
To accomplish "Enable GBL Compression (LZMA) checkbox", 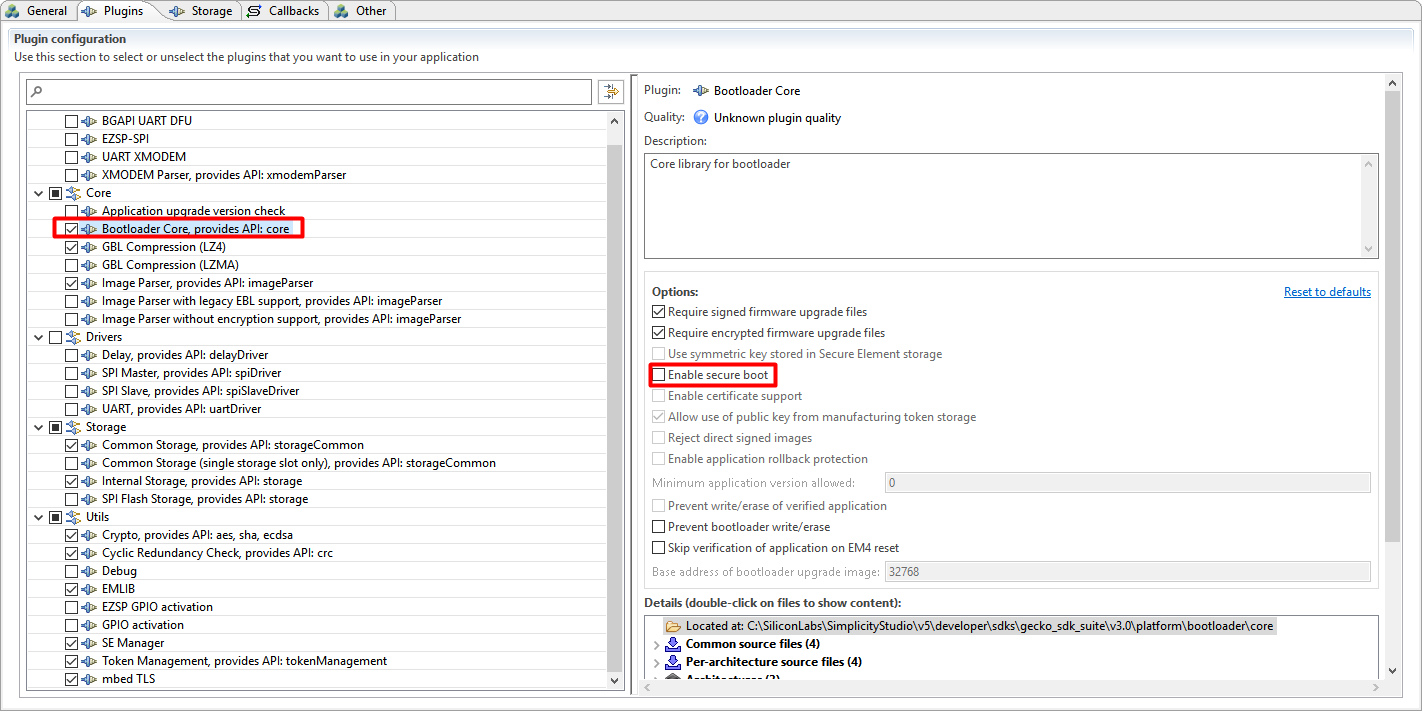I will pyautogui.click(x=71, y=265).
